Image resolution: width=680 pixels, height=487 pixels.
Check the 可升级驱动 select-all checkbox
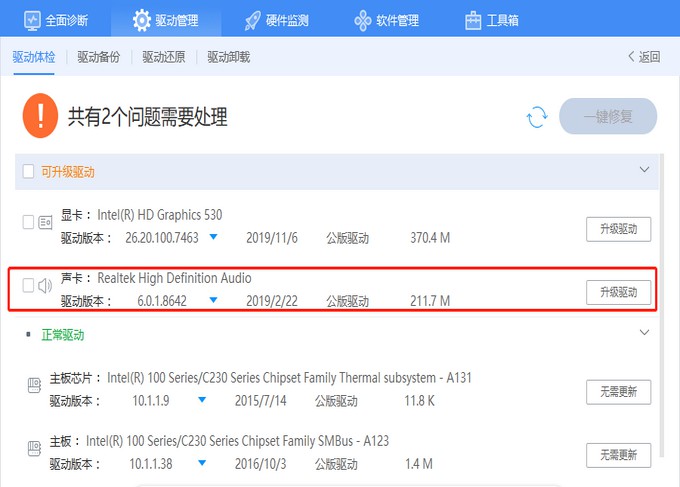(28, 171)
